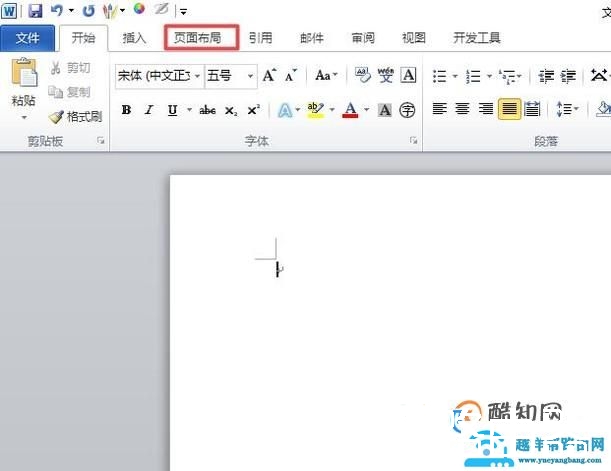The width and height of the screenshot is (611, 471).
Task: Toggle Subscript formatting
Action: point(231,111)
